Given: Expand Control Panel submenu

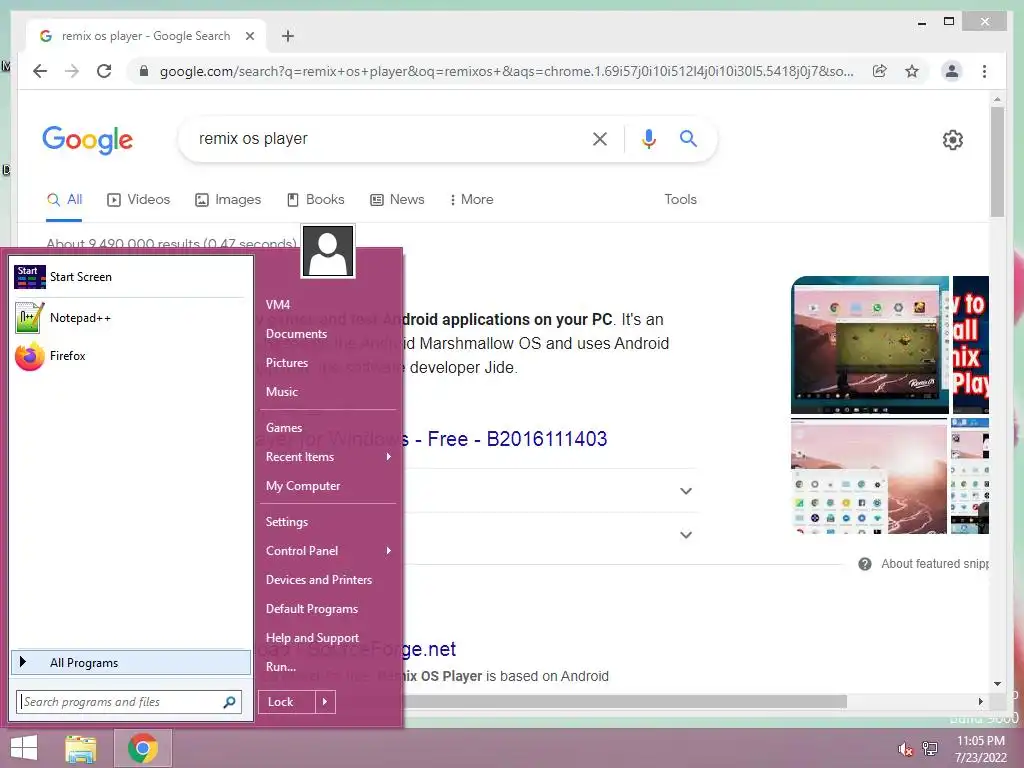Looking at the screenshot, I should pos(328,551).
